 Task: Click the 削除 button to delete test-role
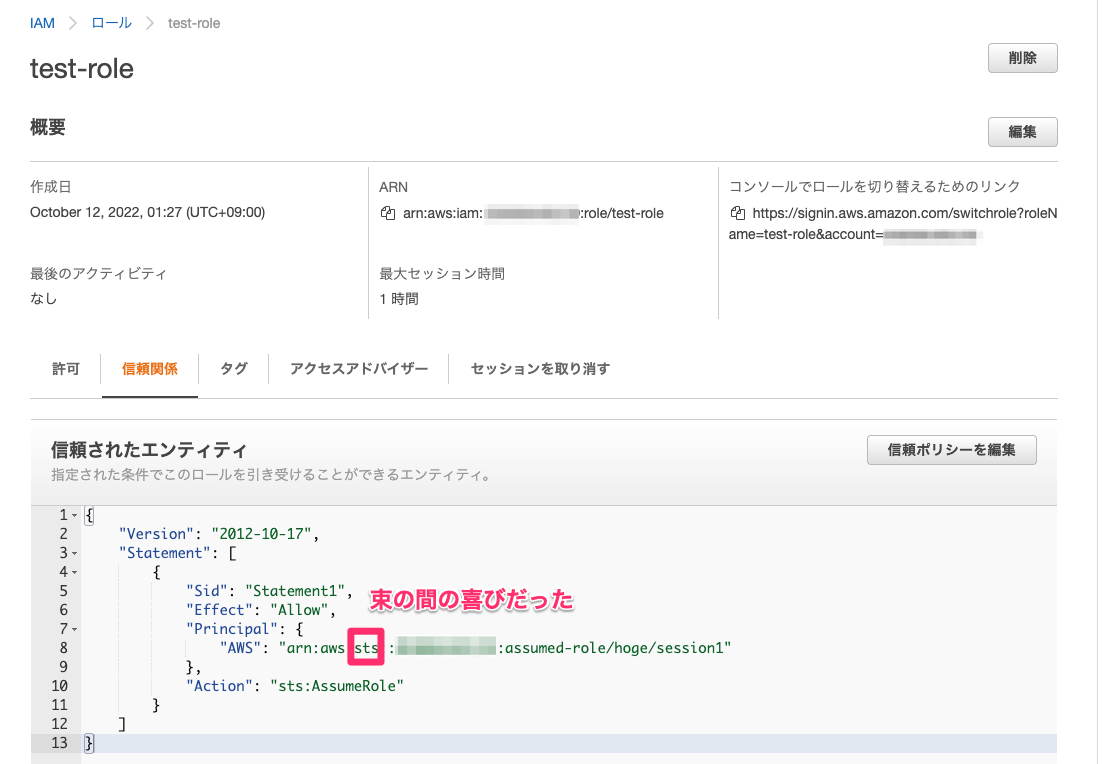[1021, 57]
